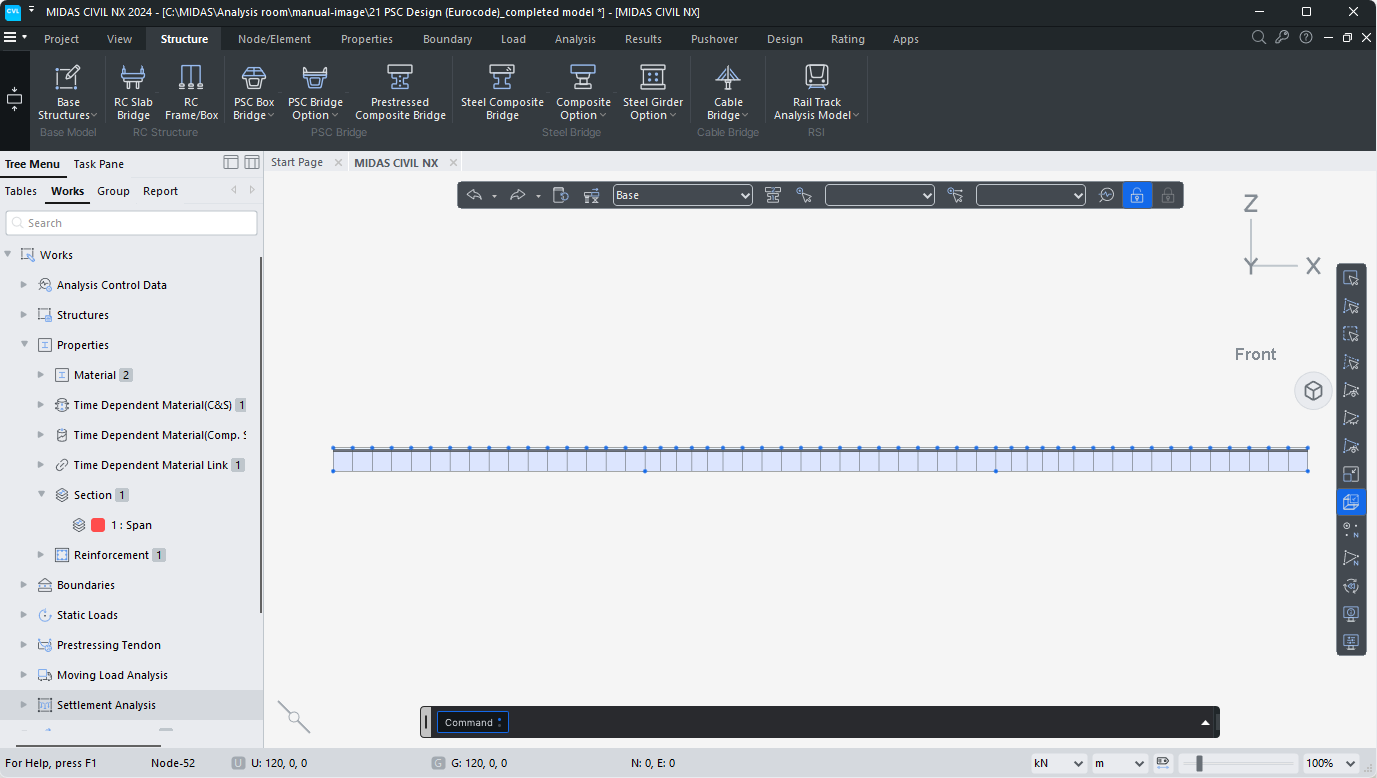1377x778 pixels.
Task: Click the Start Page document tab
Action: coord(297,162)
